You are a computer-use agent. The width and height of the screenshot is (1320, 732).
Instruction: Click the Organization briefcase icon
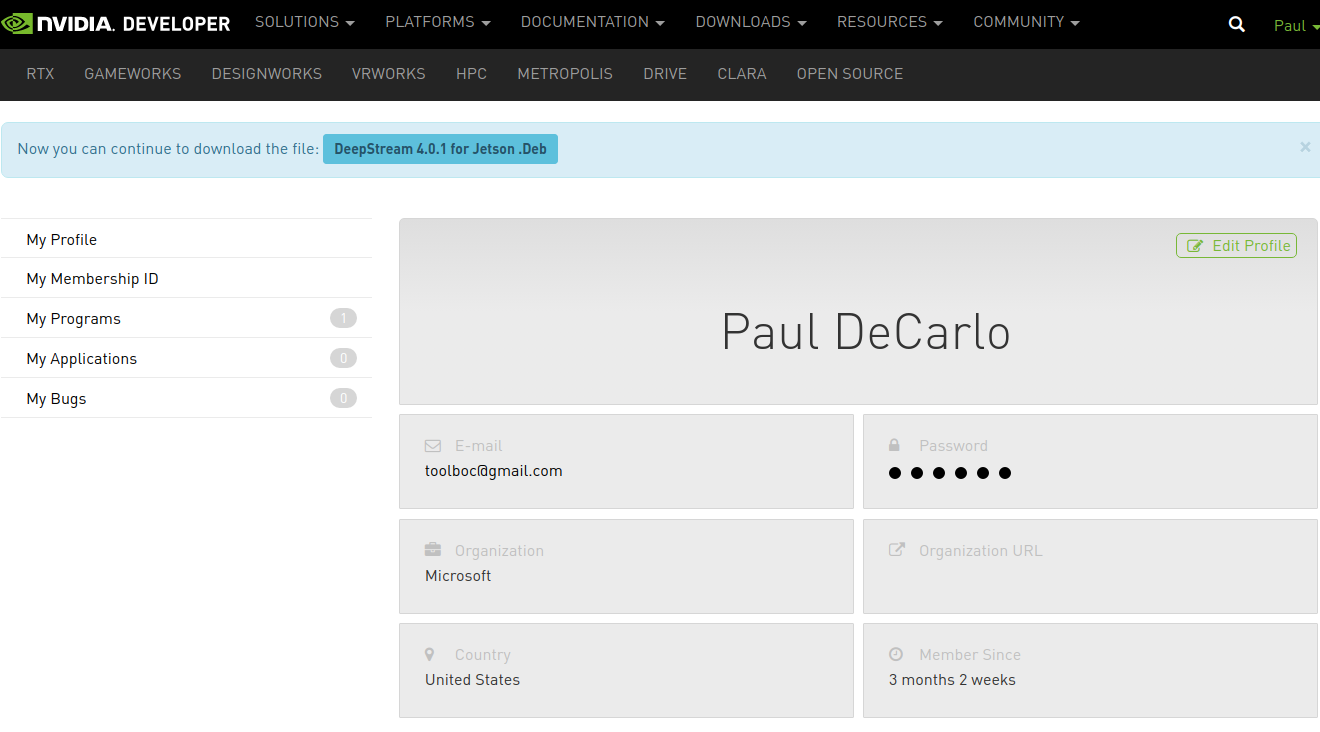coord(433,550)
